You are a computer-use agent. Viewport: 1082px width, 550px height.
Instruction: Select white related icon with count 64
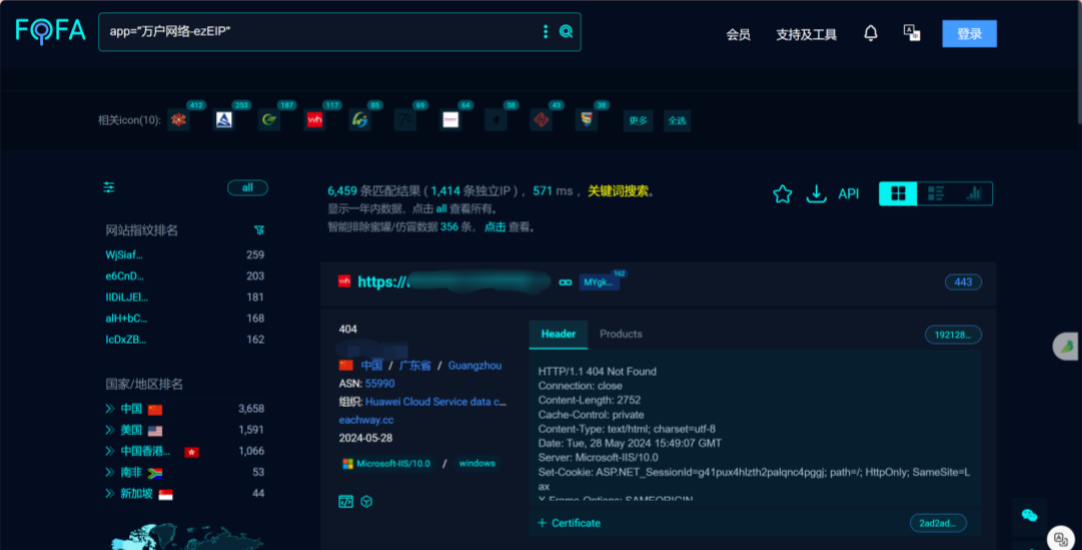[x=451, y=120]
